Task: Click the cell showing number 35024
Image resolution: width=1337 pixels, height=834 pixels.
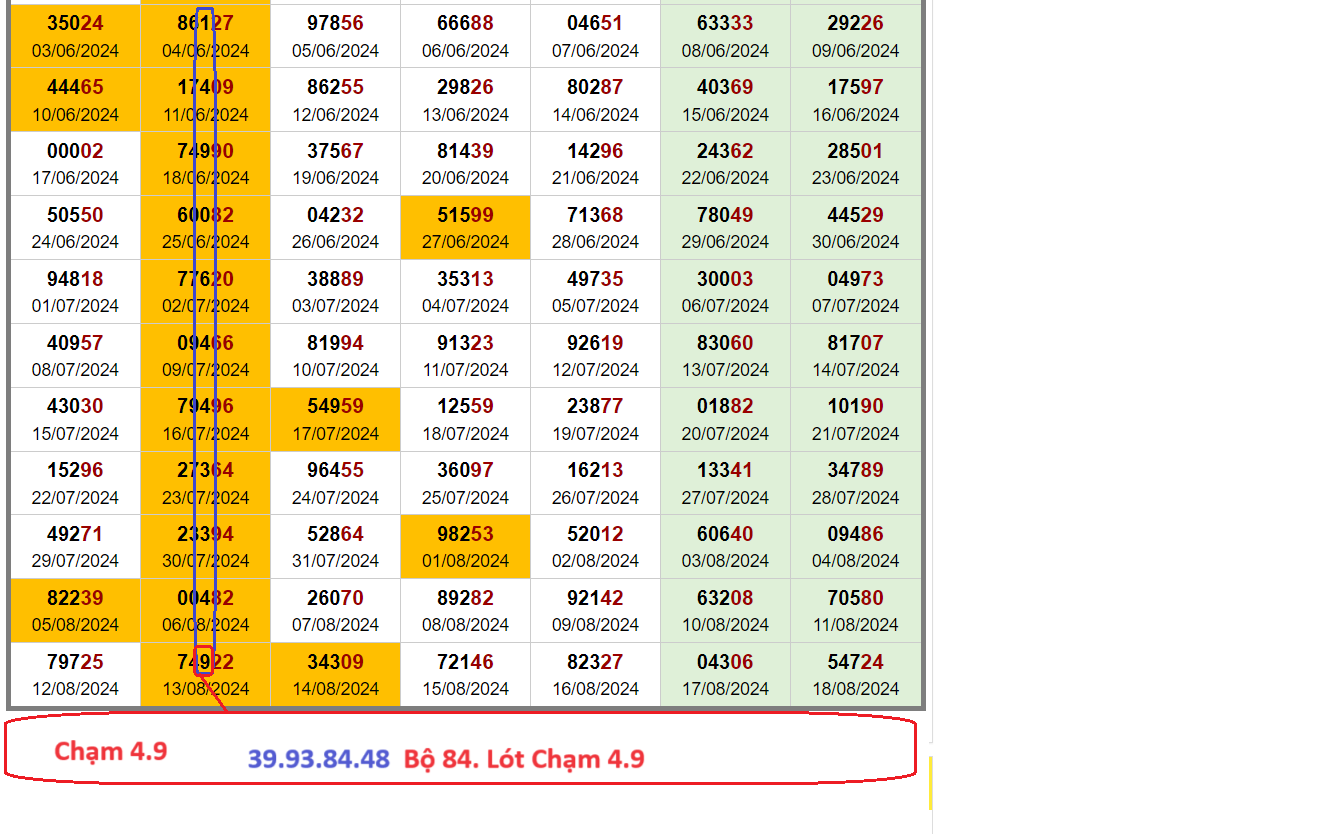Action: [x=75, y=36]
